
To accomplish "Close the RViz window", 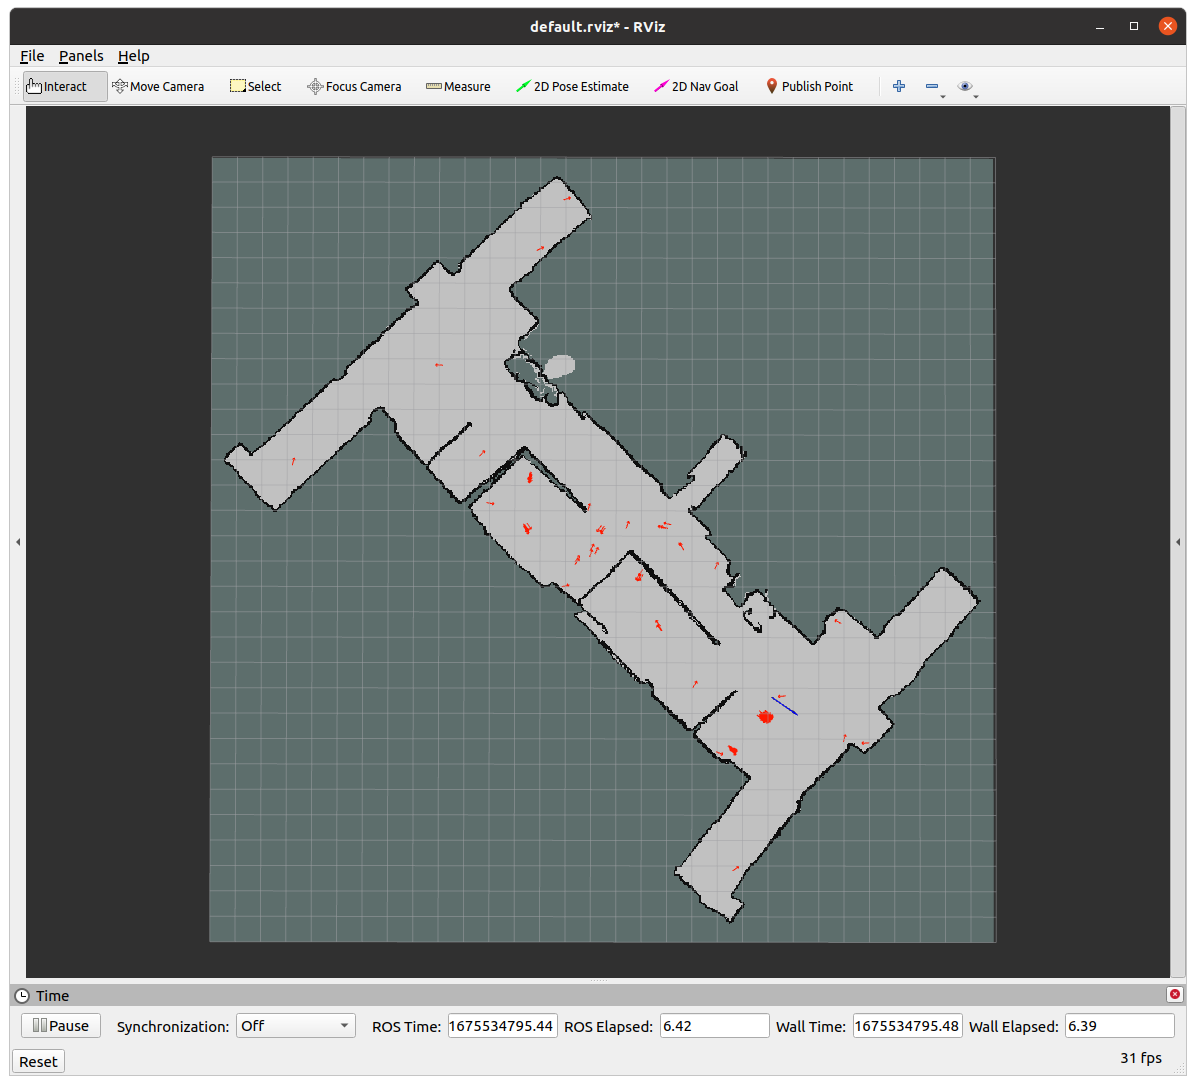I will (x=1167, y=26).
